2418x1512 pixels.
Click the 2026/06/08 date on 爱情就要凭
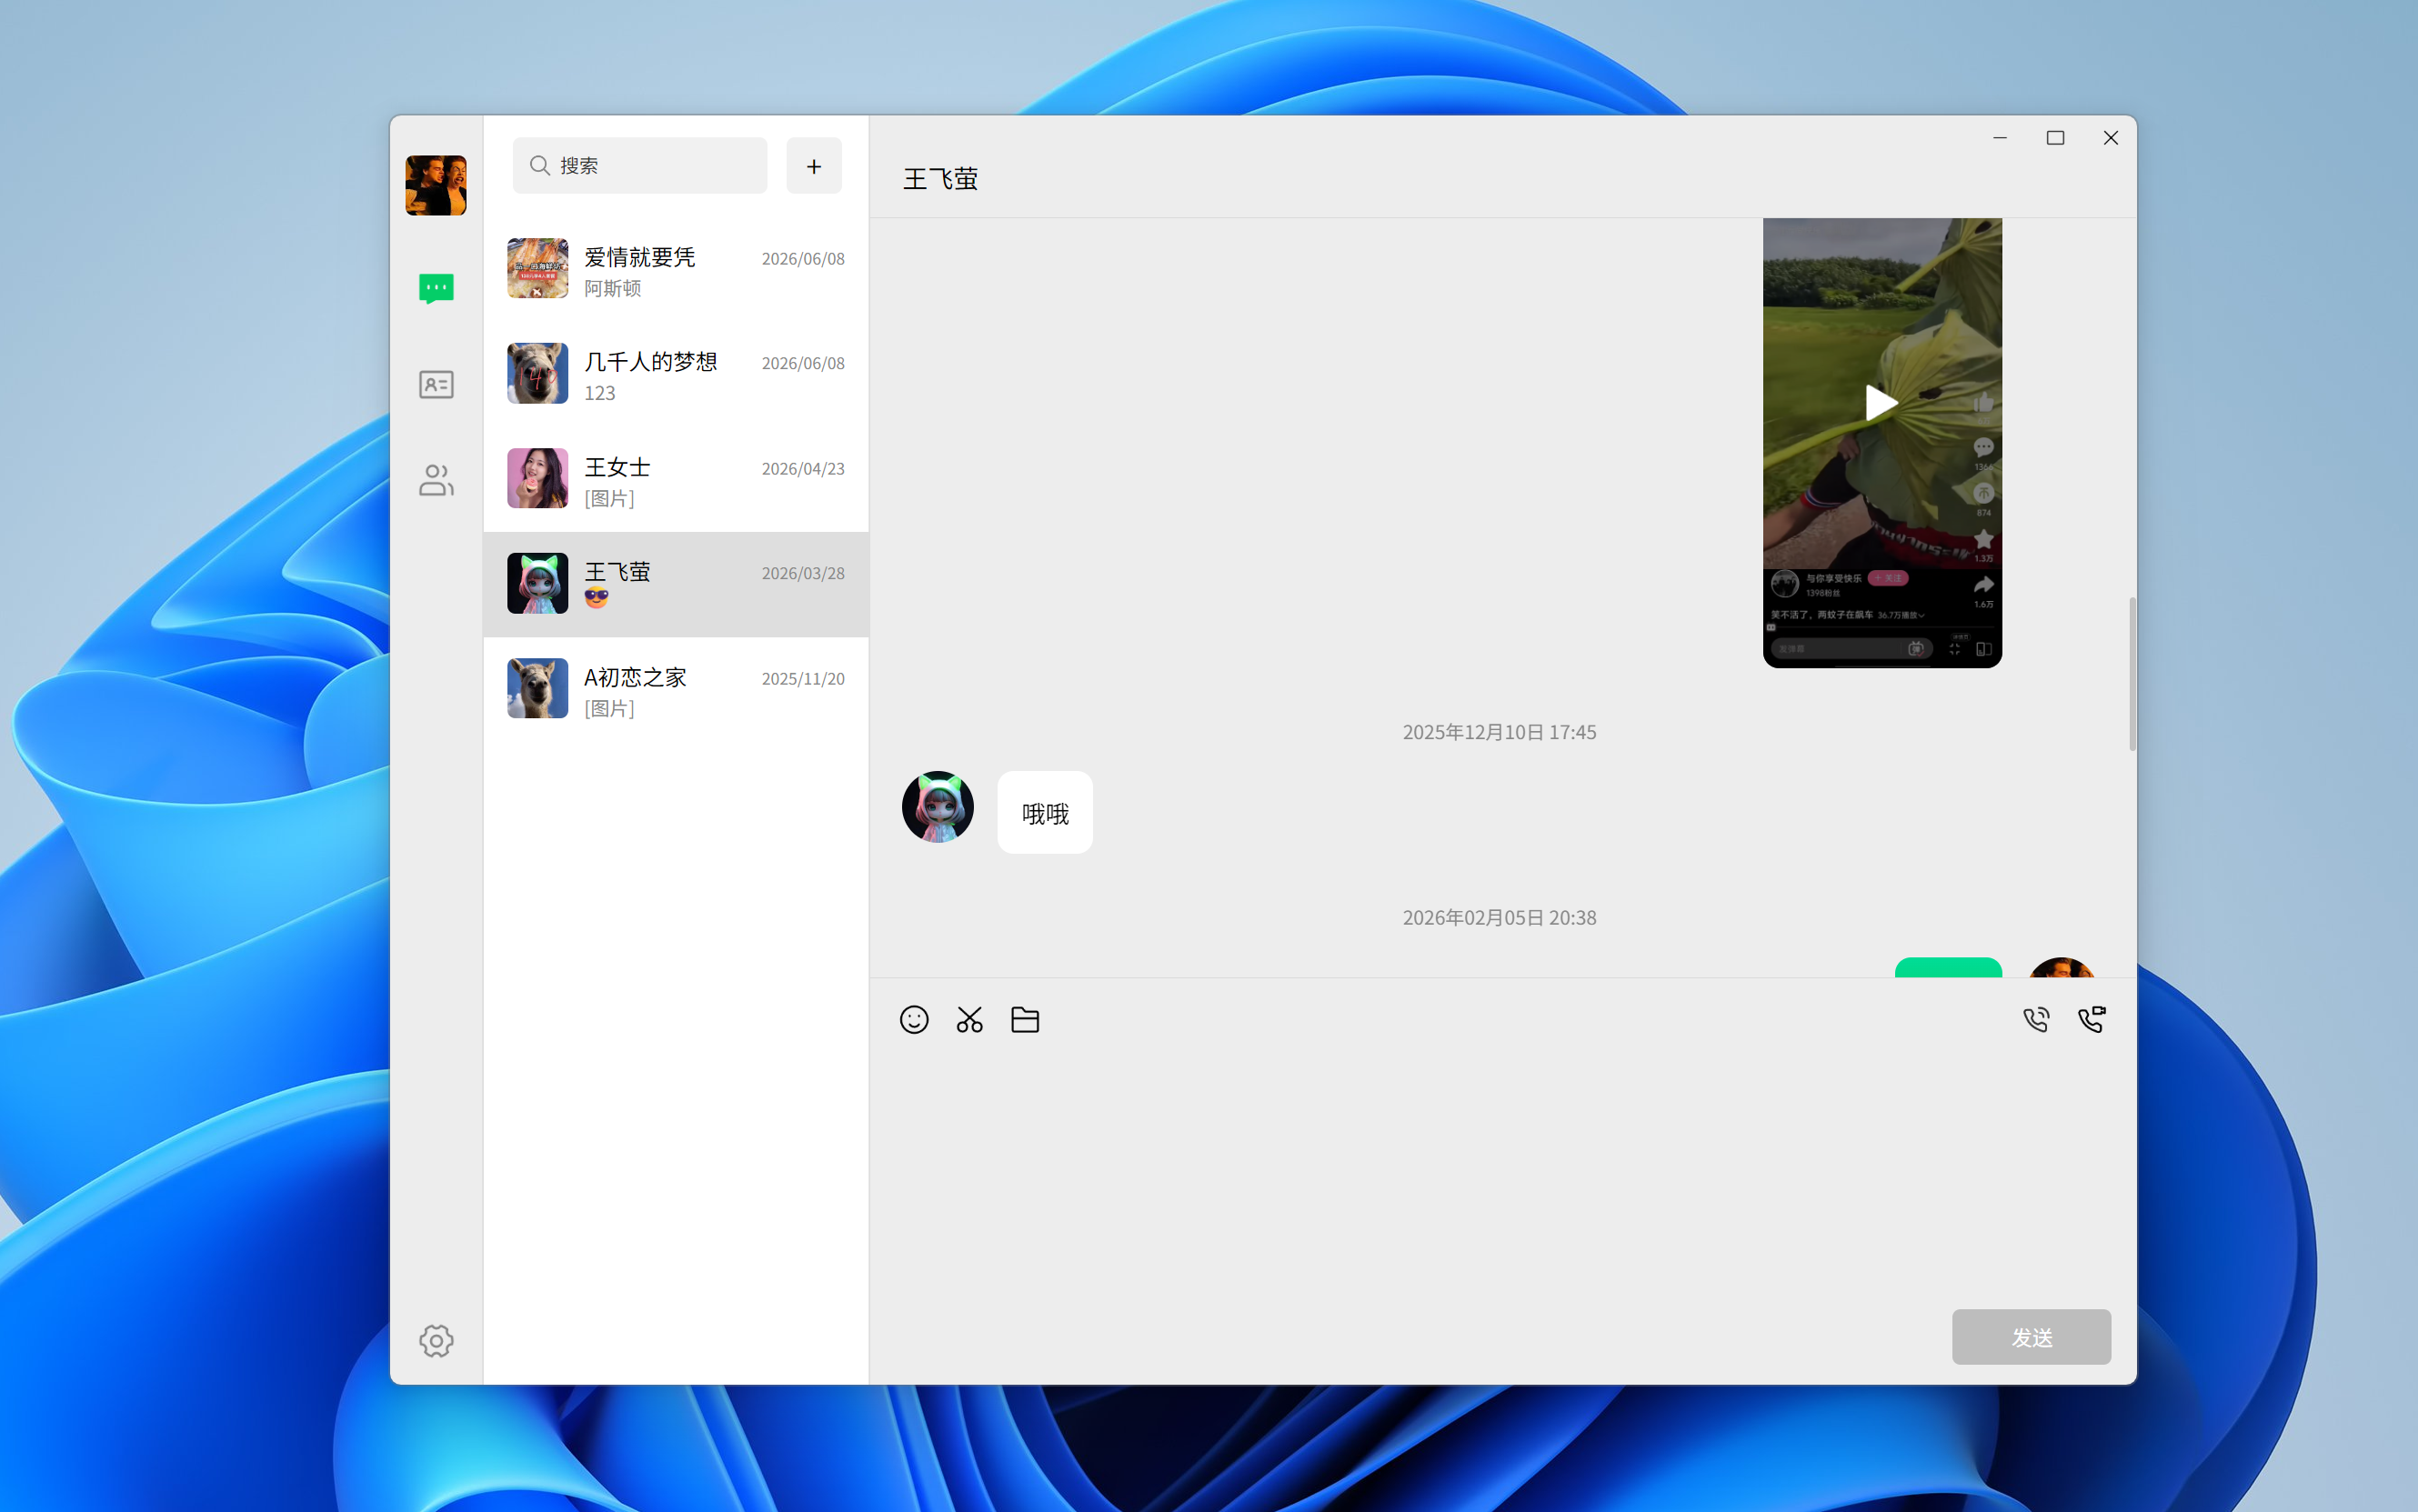(803, 259)
